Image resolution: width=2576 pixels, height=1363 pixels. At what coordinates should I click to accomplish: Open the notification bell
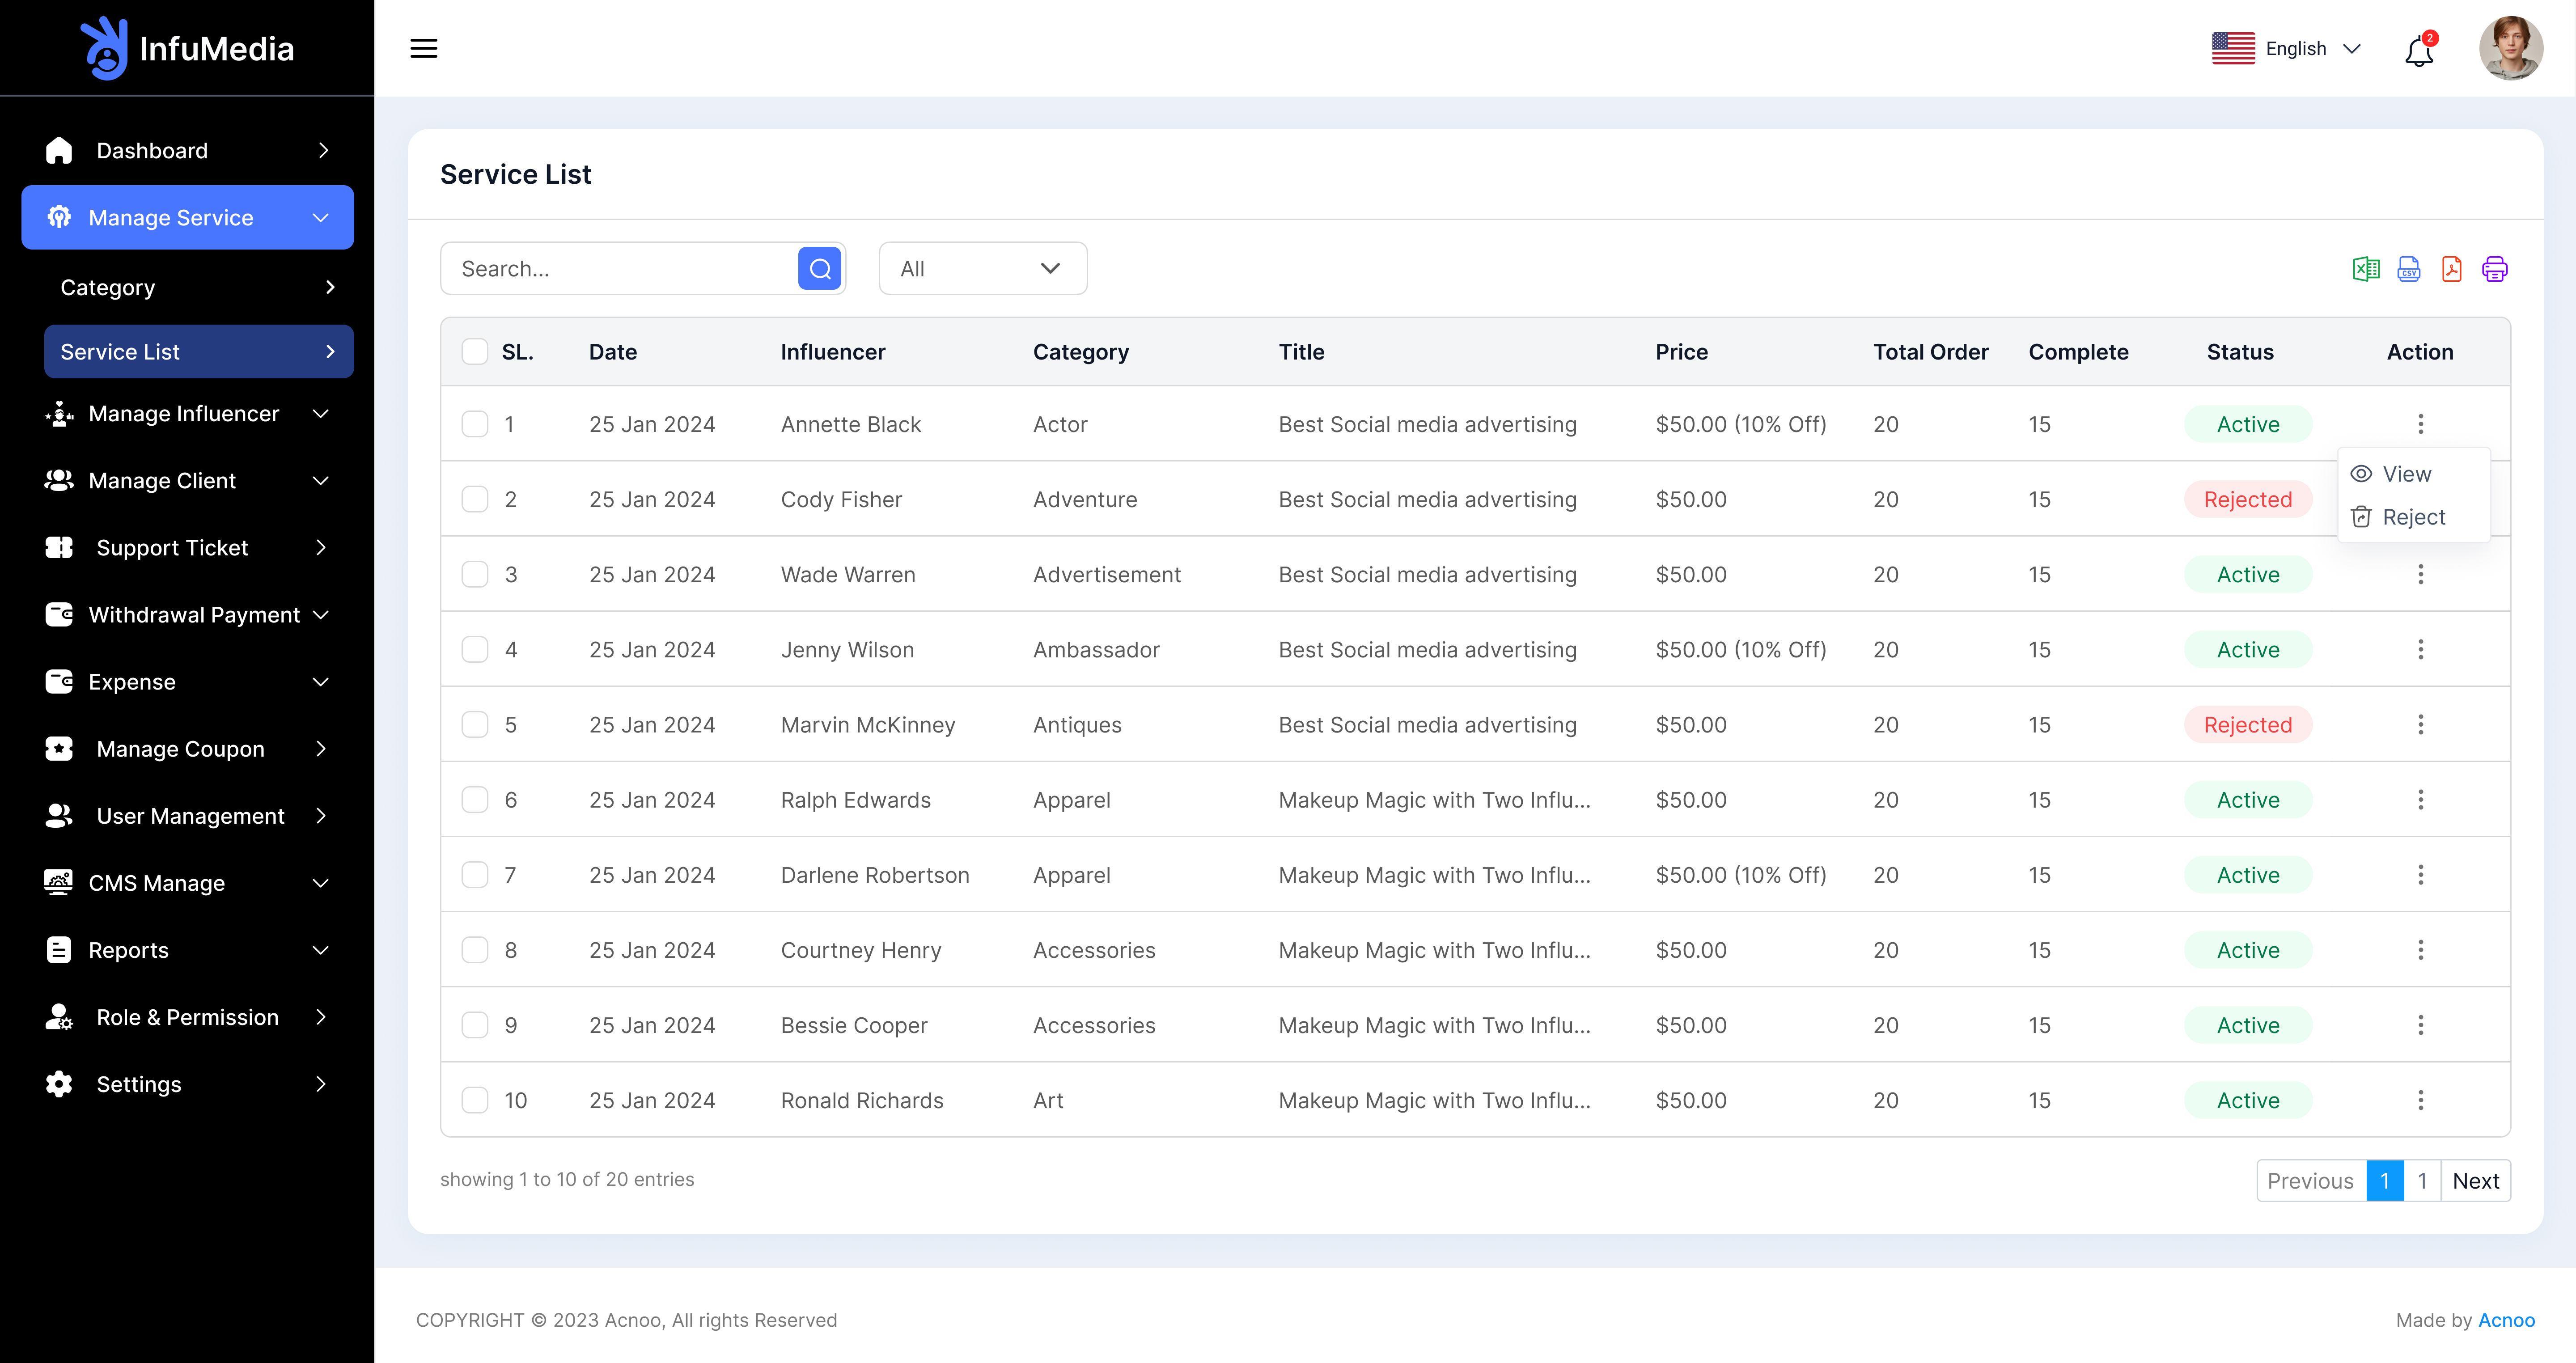click(x=2419, y=50)
